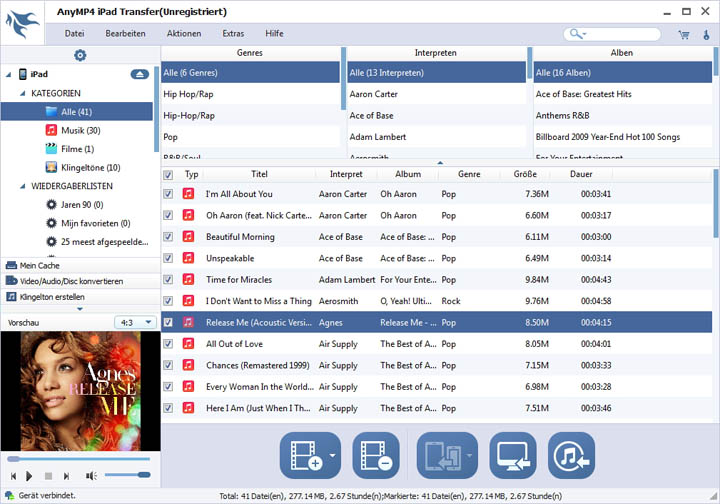Click the register key icon
Image resolution: width=720 pixels, height=504 pixels.
tap(706, 35)
